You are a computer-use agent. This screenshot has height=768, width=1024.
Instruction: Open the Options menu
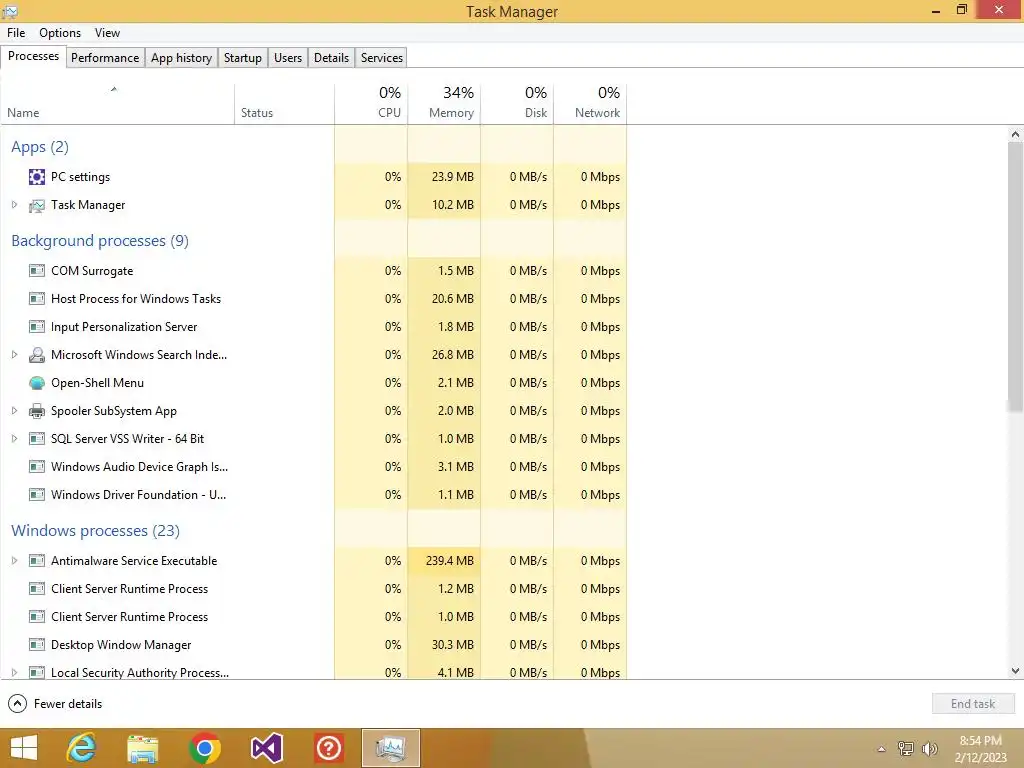click(60, 33)
